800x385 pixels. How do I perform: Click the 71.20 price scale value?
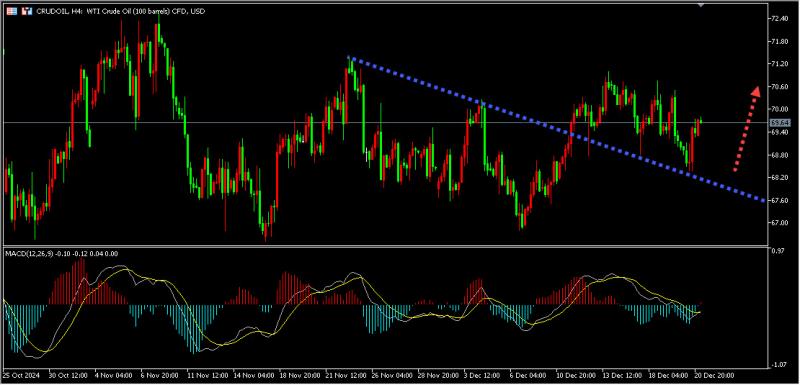(x=781, y=64)
